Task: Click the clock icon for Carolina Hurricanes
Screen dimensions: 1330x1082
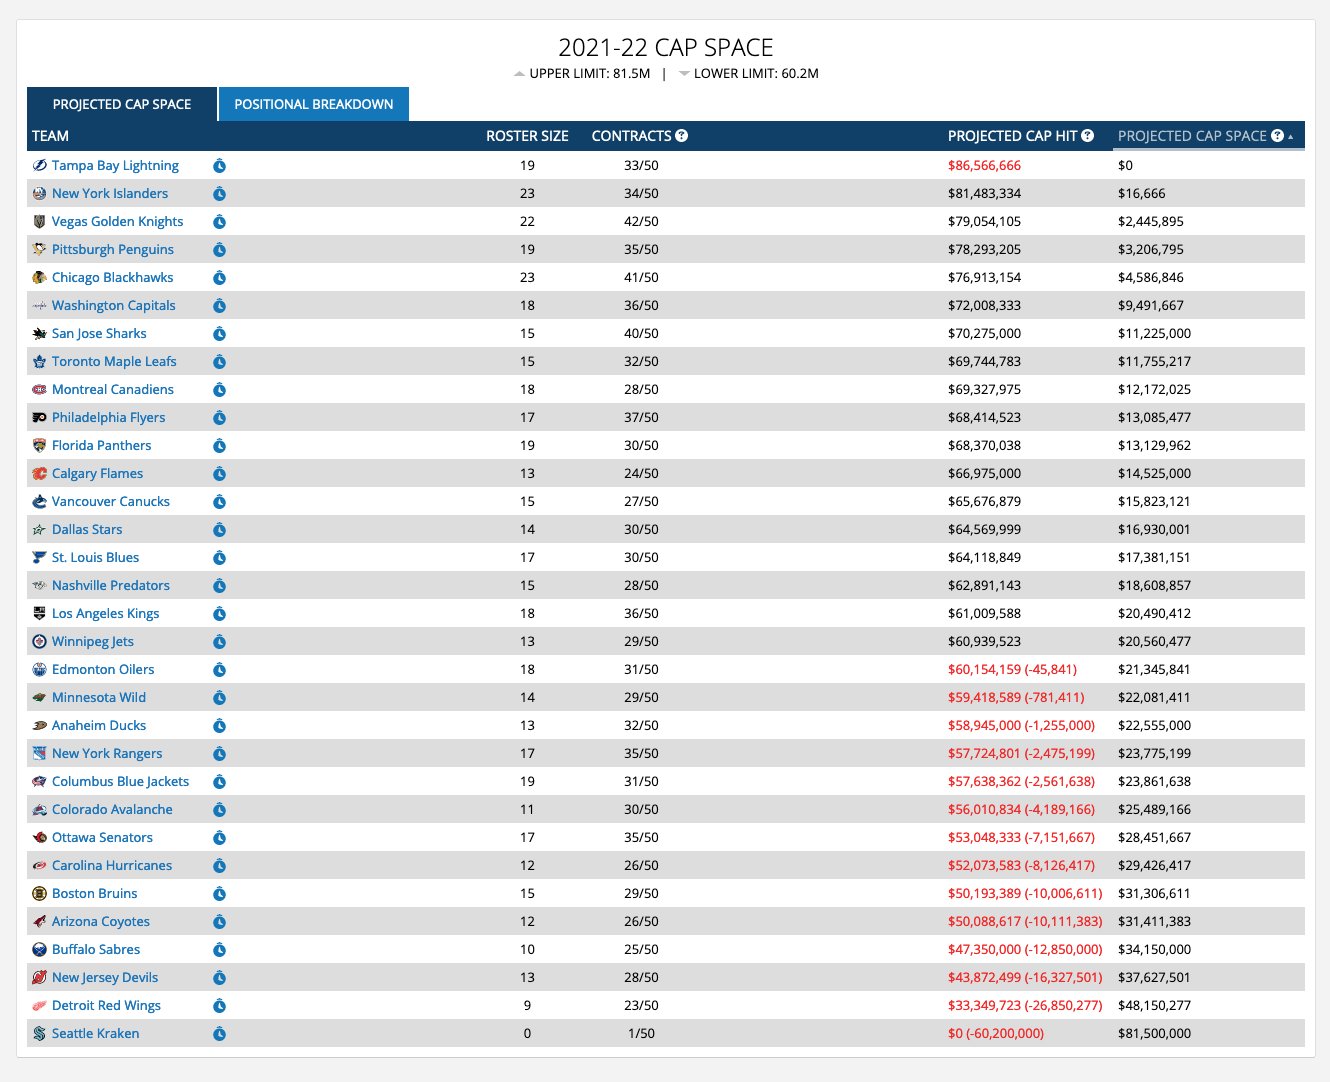Action: [219, 866]
